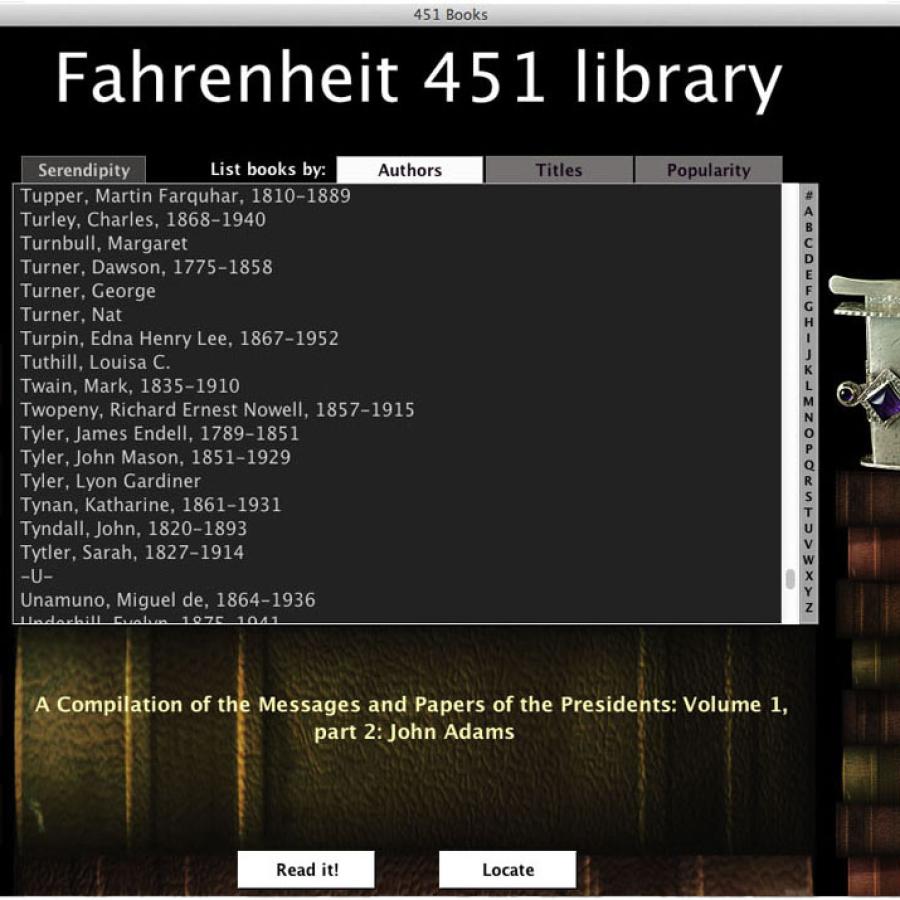Select the -U- divider in the list

[34, 576]
